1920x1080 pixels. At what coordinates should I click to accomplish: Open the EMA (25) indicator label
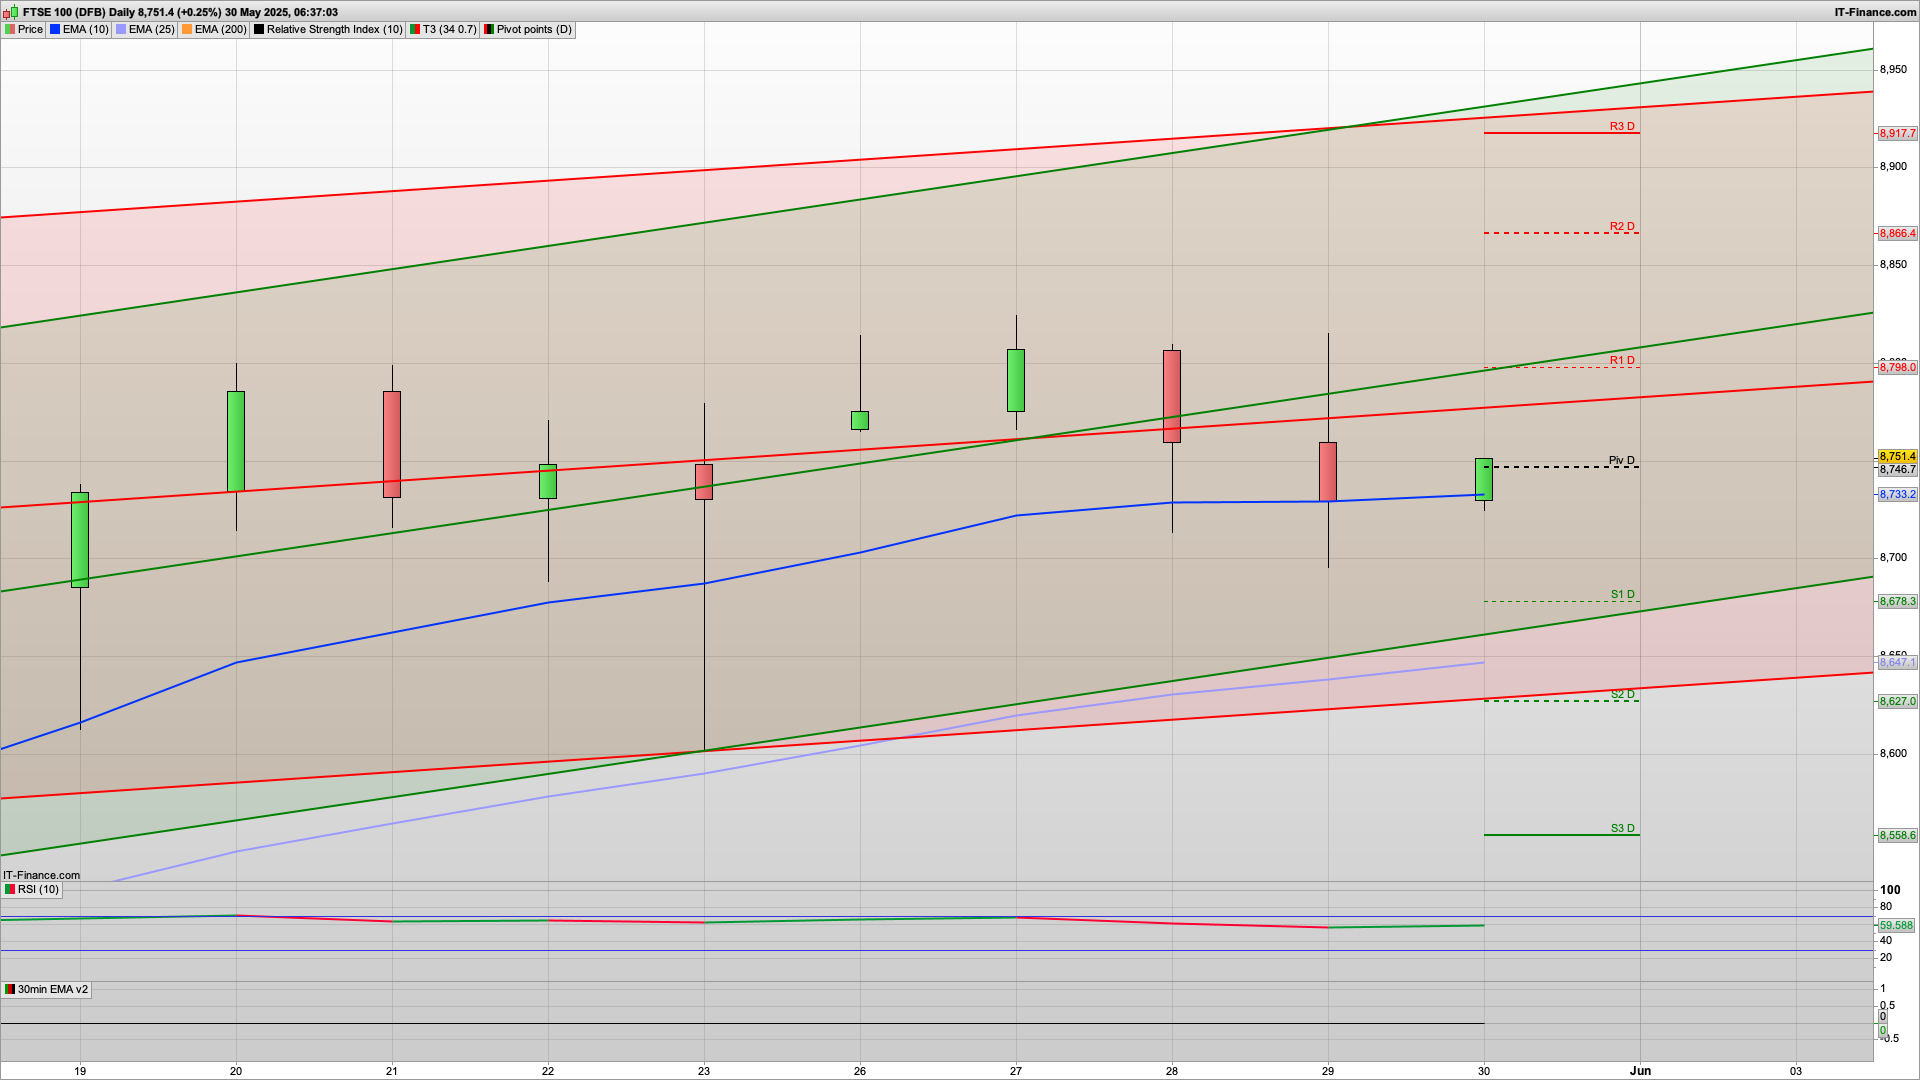coord(151,29)
